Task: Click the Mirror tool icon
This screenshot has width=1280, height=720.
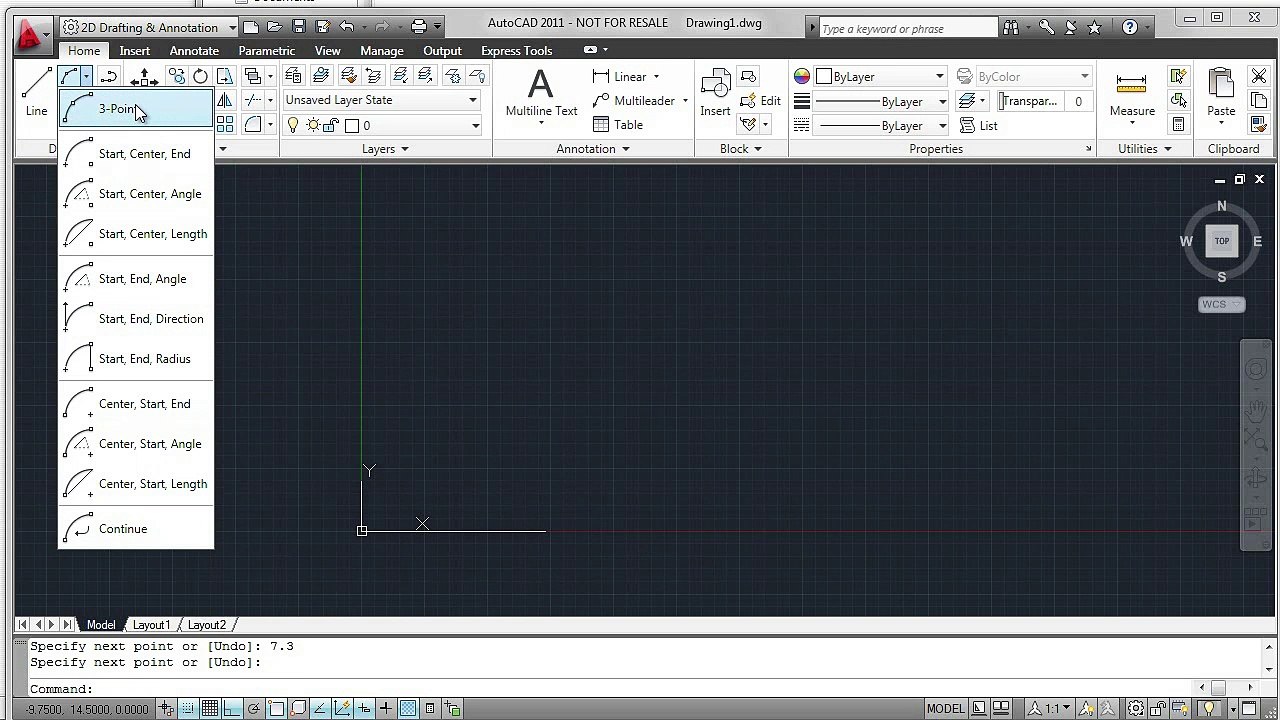Action: (224, 100)
